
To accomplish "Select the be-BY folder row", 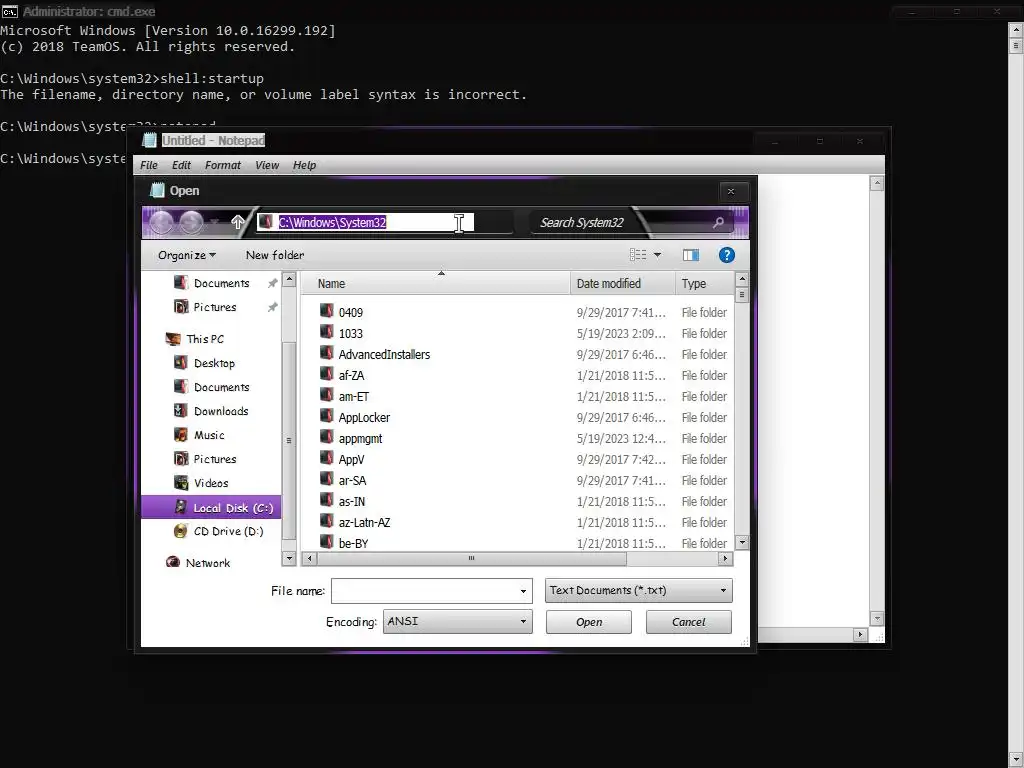I will click(522, 542).
